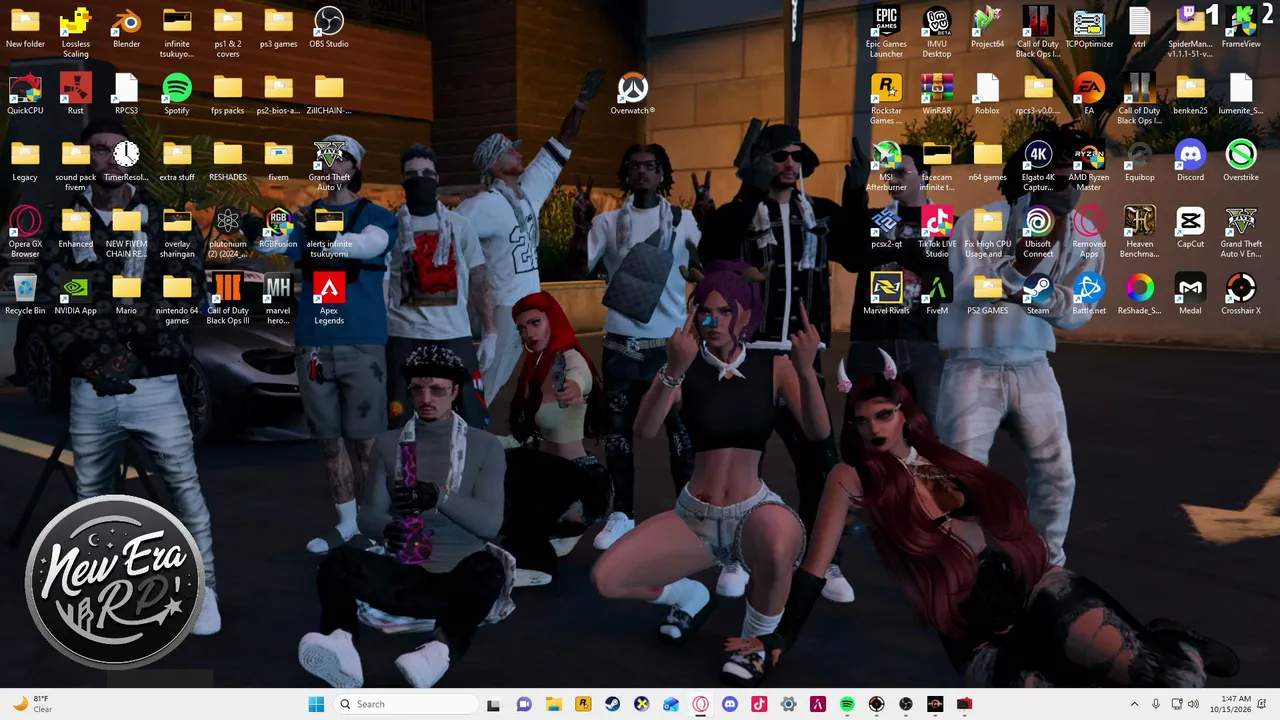
Task: Open the Recycle Bin
Action: point(25,294)
